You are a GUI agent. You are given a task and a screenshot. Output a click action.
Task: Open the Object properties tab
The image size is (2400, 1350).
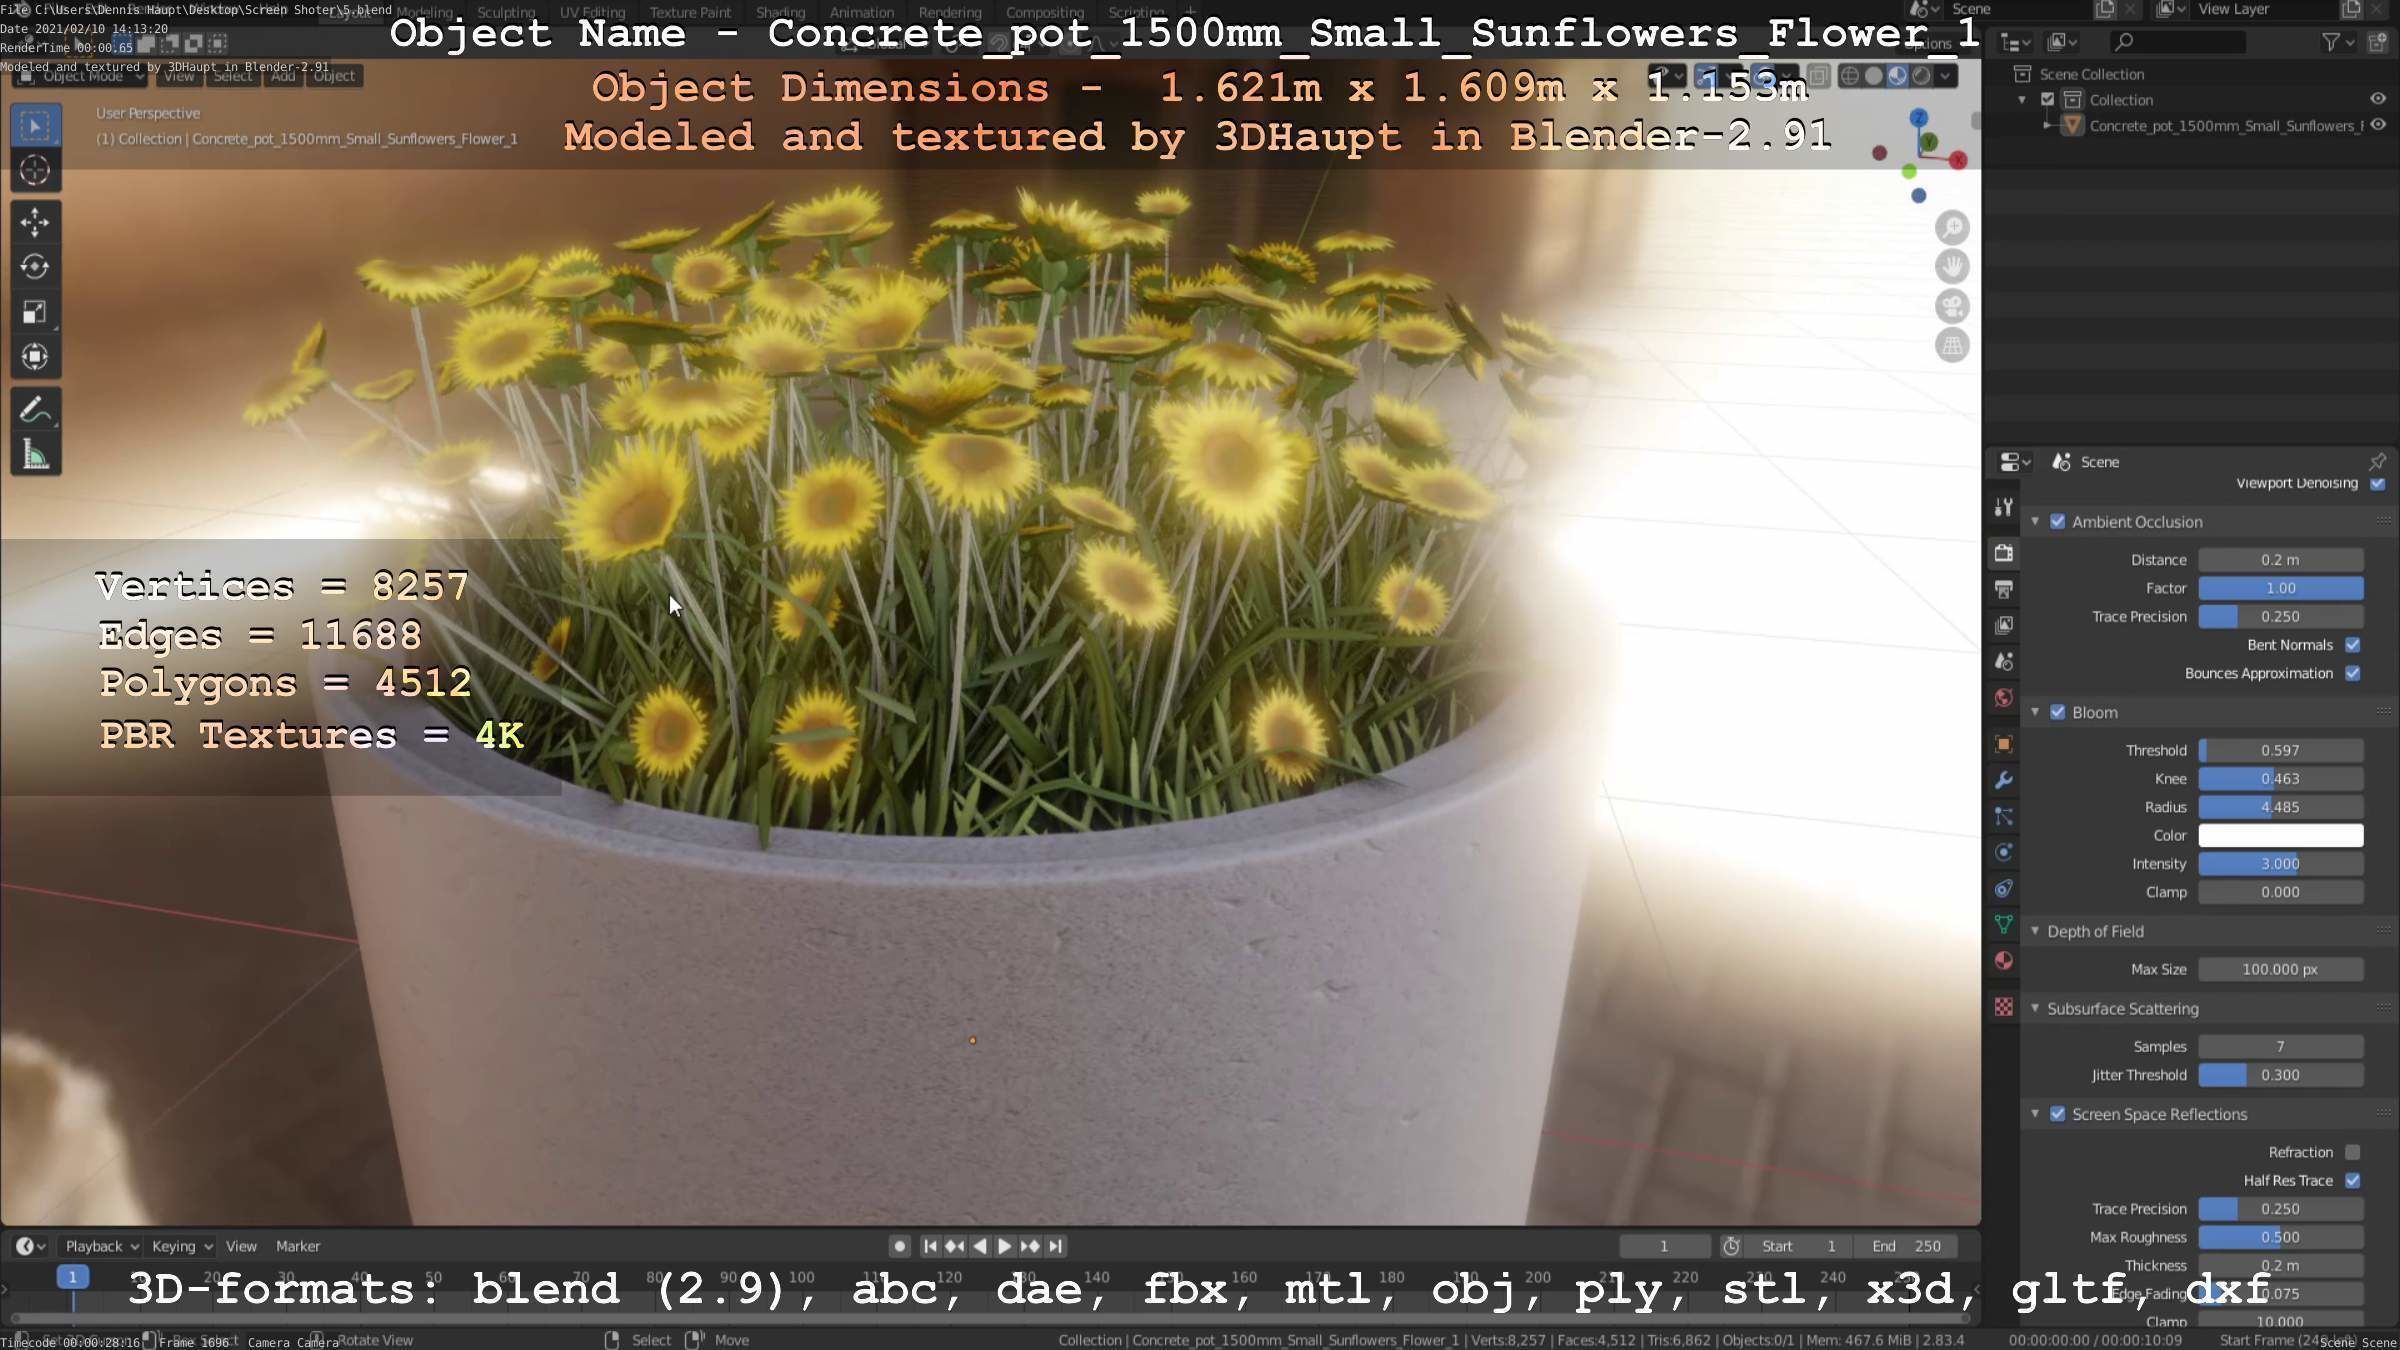pos(2004,744)
